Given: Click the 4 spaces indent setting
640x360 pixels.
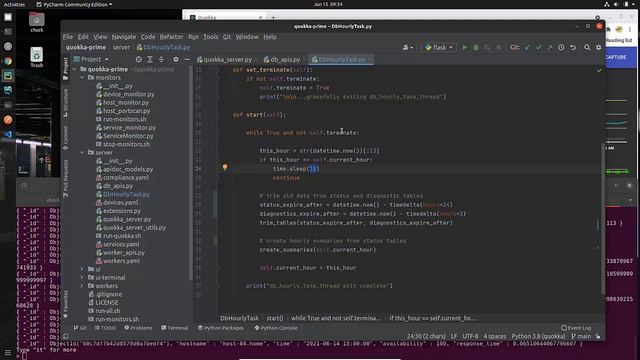Looking at the screenshot, I should coord(495,336).
